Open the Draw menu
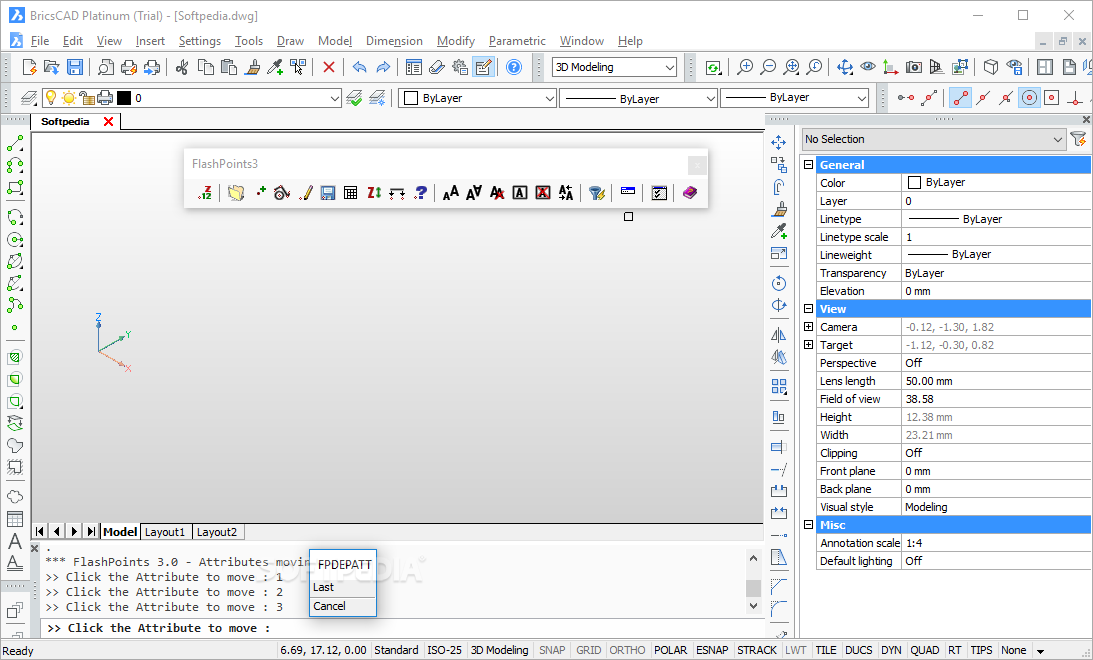Viewport: 1093px width, 660px height. 290,41
